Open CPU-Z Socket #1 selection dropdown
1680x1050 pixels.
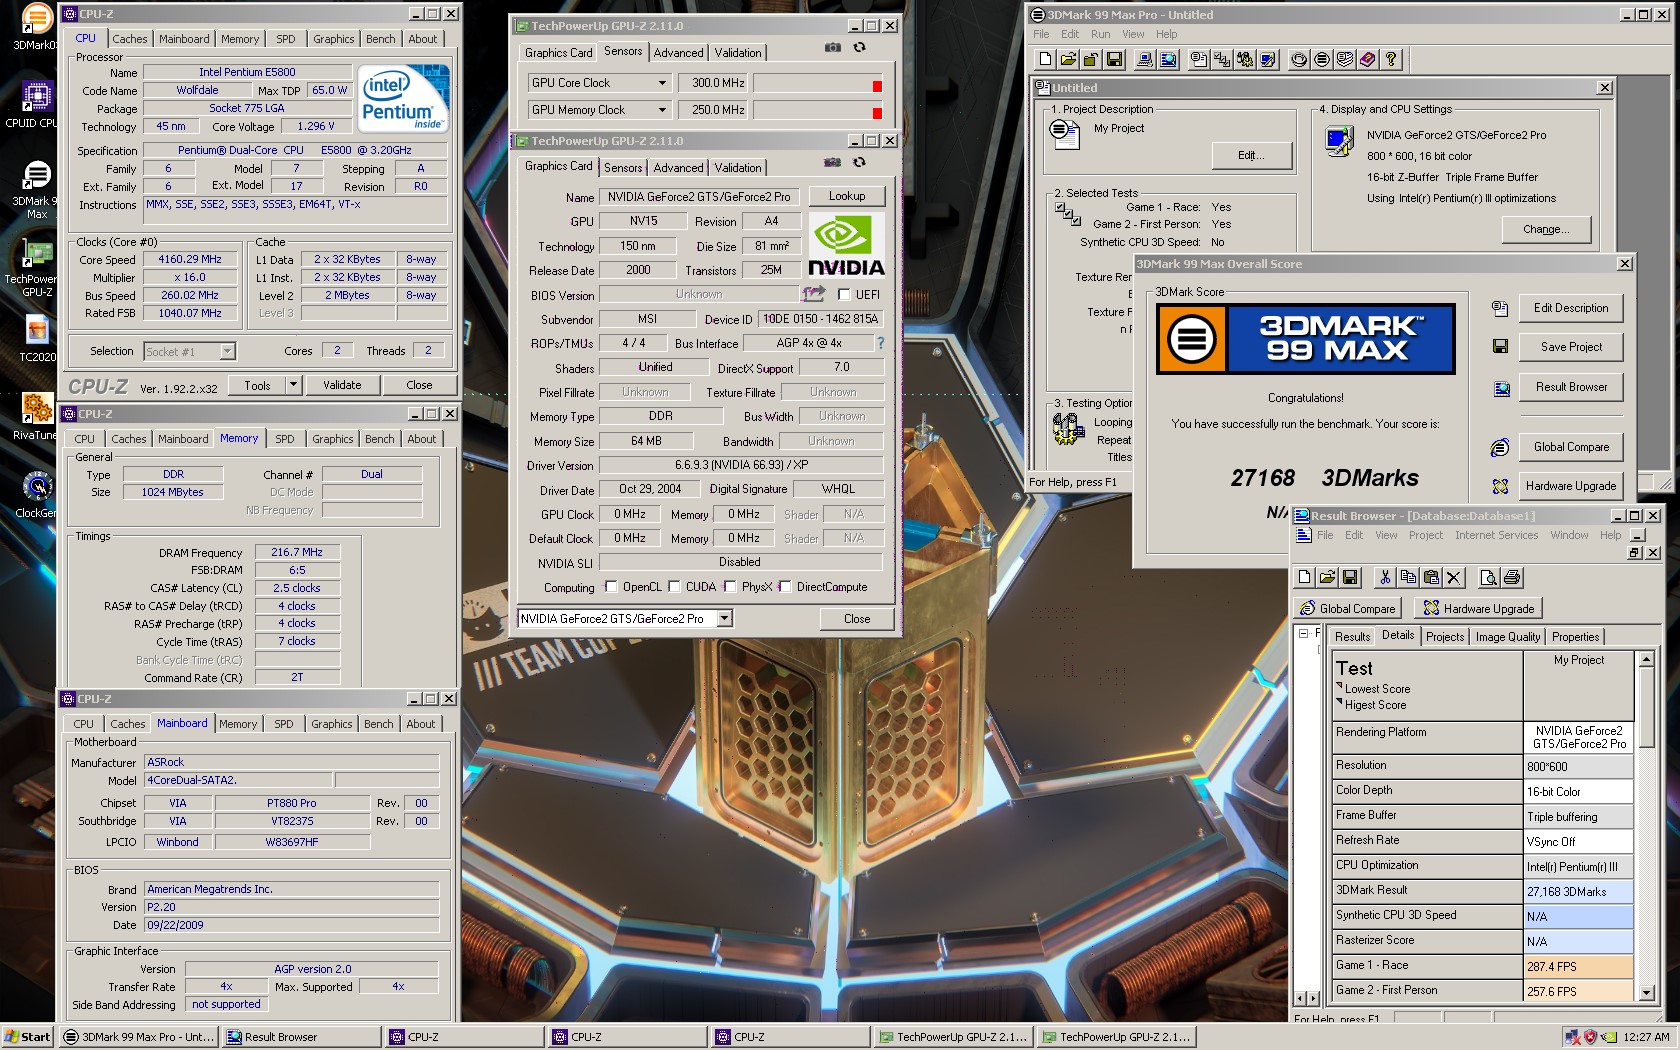(x=227, y=351)
